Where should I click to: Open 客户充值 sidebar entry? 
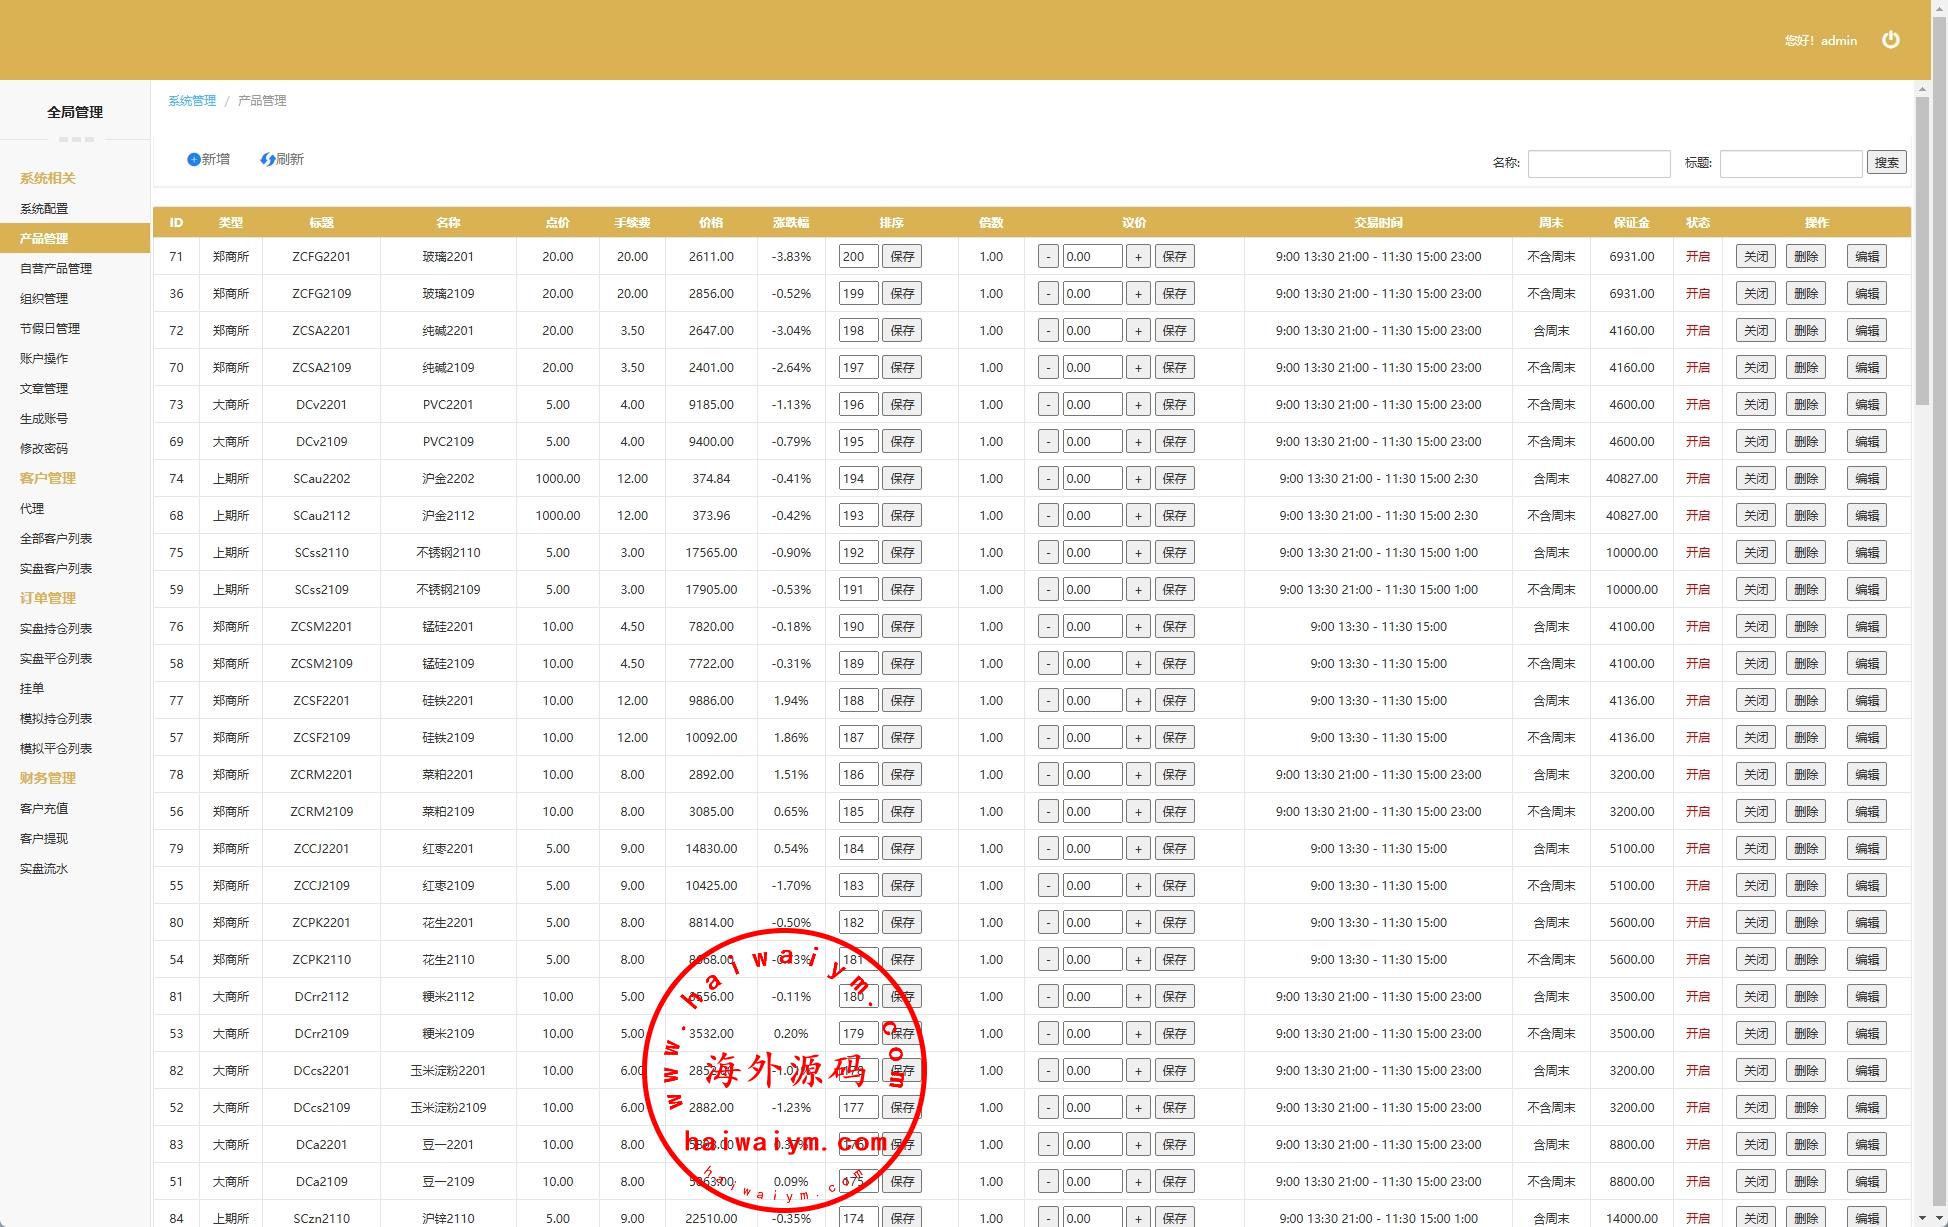[44, 809]
